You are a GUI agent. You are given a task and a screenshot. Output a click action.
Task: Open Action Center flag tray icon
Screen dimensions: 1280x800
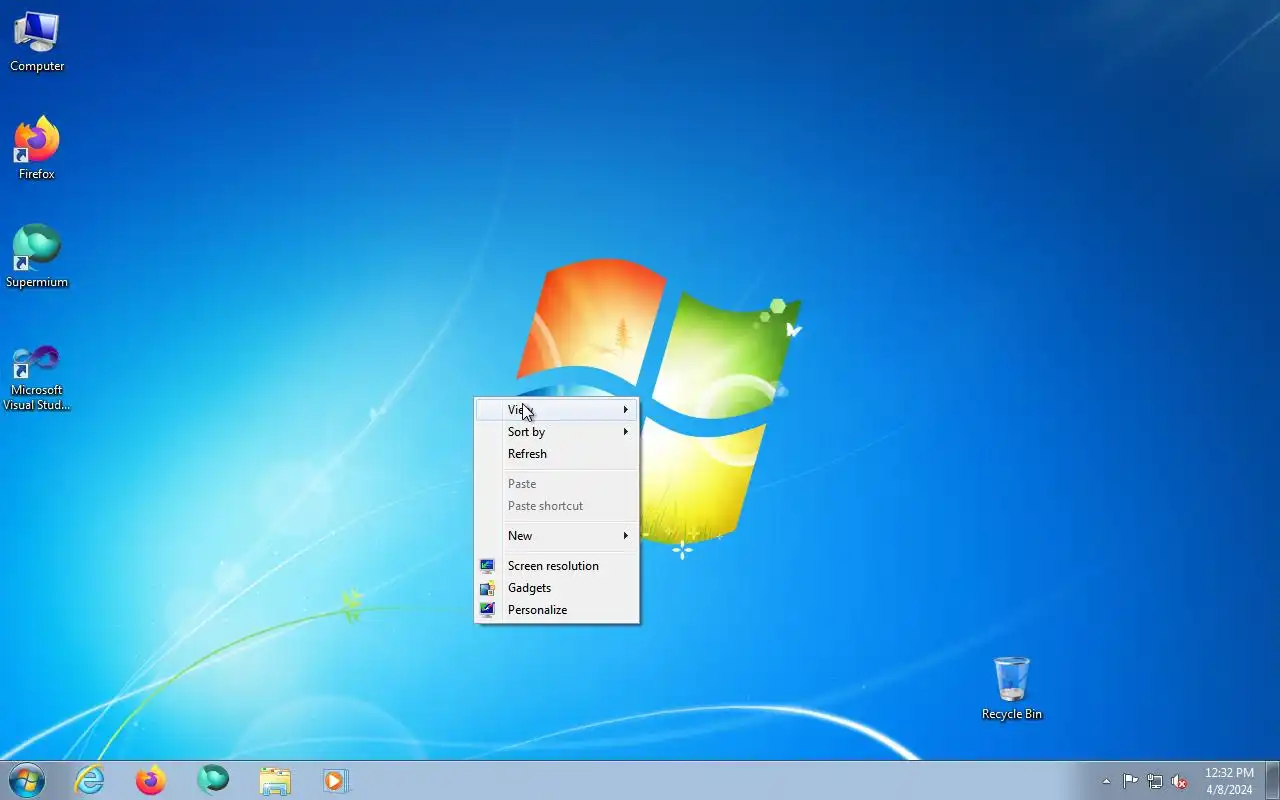coord(1130,782)
